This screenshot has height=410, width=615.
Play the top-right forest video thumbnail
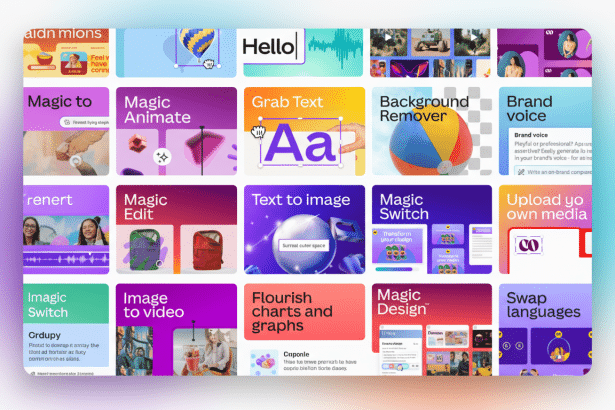pyautogui.click(x=472, y=42)
